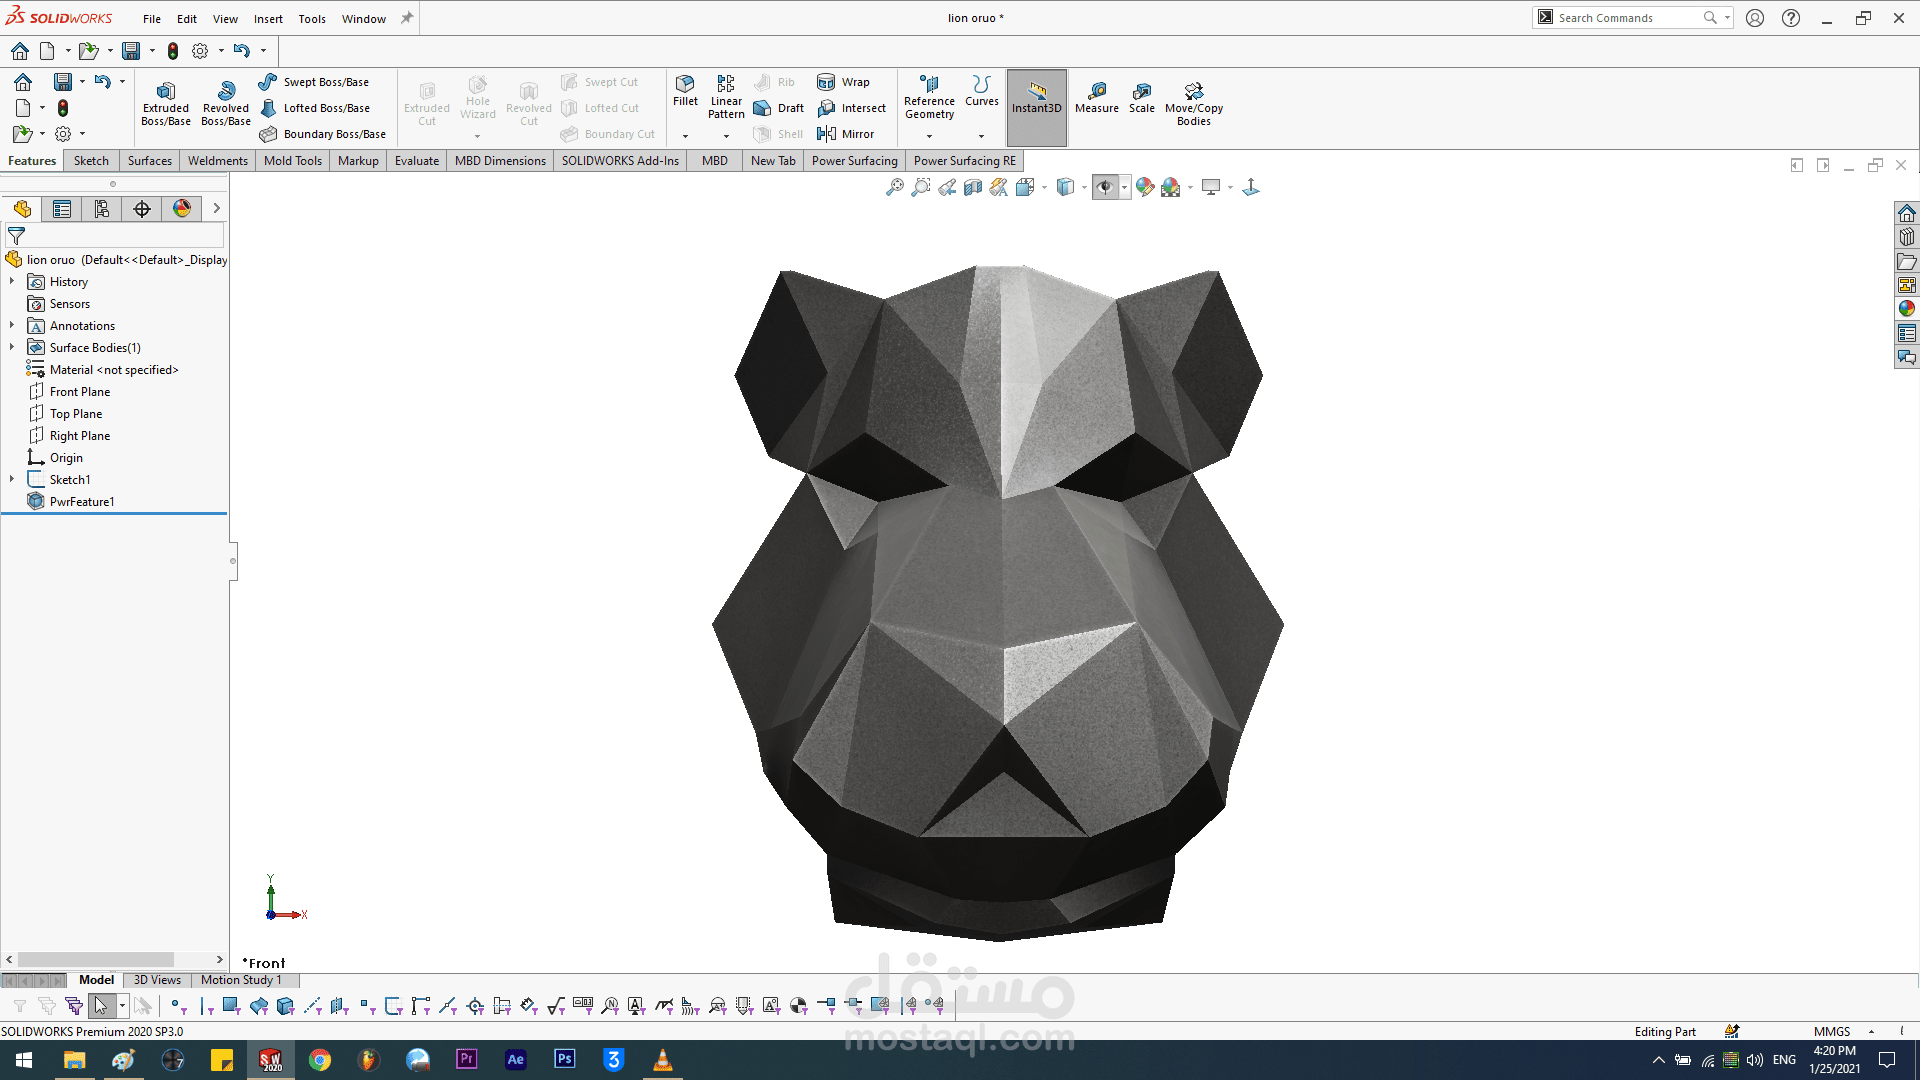This screenshot has width=1920, height=1080.
Task: Open SolidWorks from the taskbar
Action: click(270, 1059)
